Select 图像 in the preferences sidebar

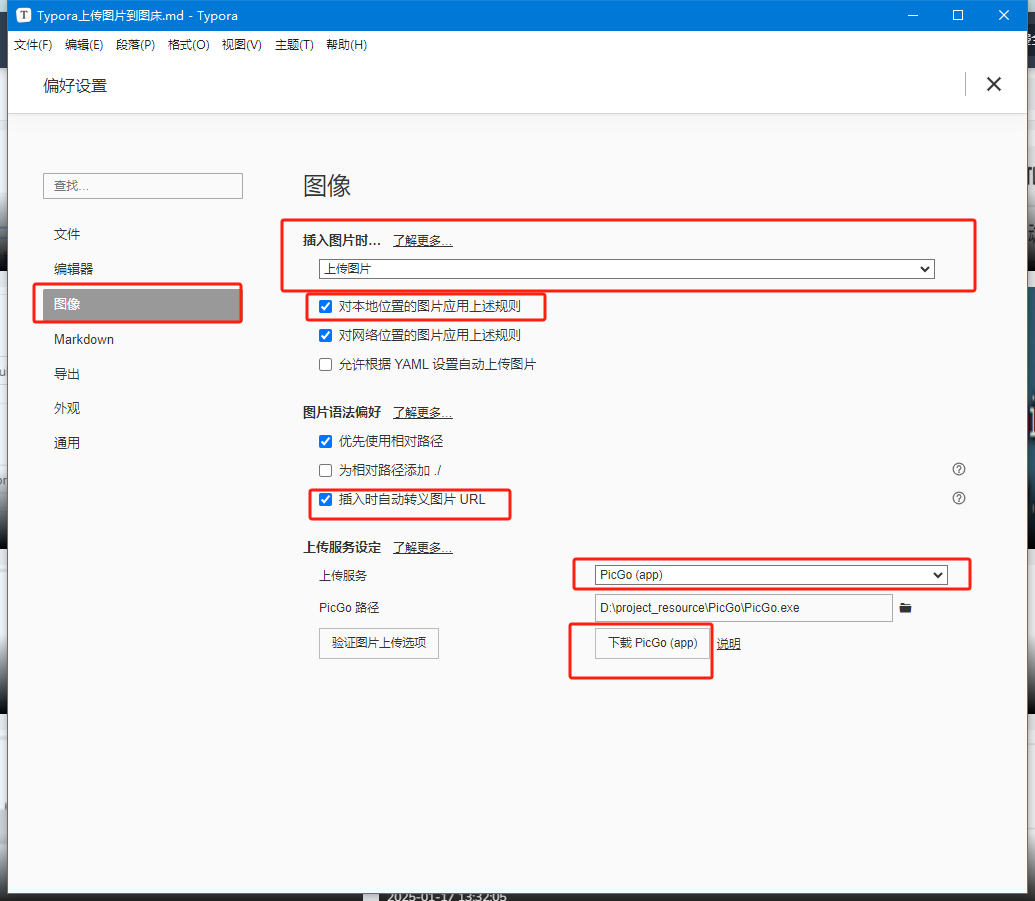[x=142, y=304]
